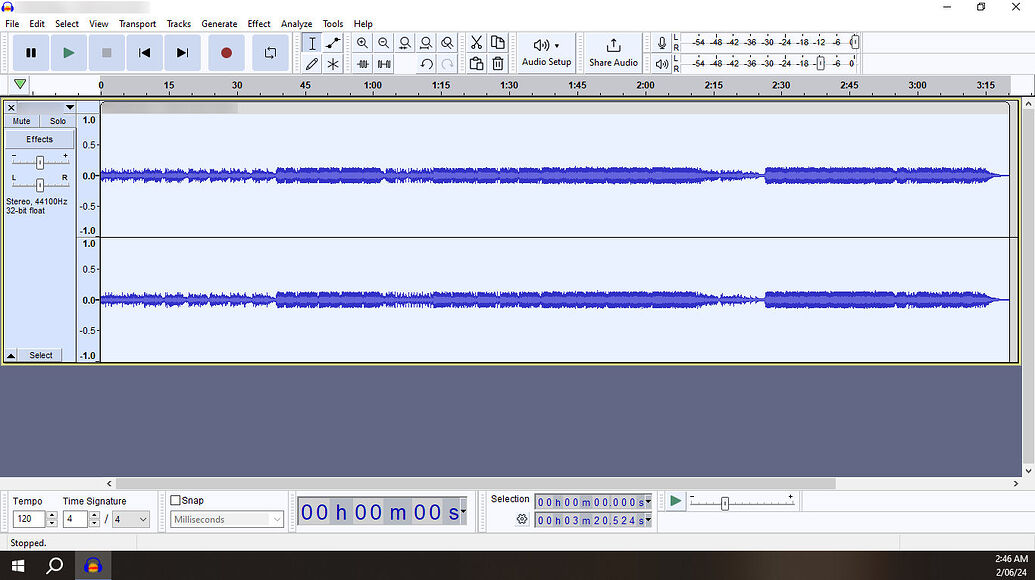Viewport: 1035px width, 580px height.
Task: Open the snap format dropdown showing Milliseconds
Action: click(x=226, y=519)
